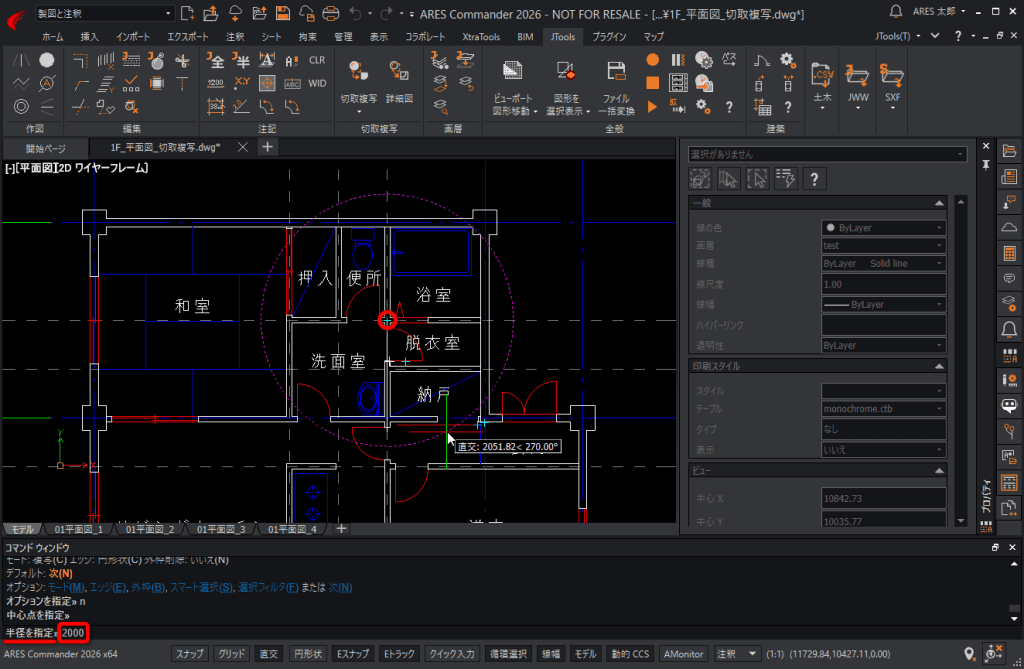Click the ビューポート図形移動 icon
This screenshot has width=1024, height=669.
click(513, 71)
